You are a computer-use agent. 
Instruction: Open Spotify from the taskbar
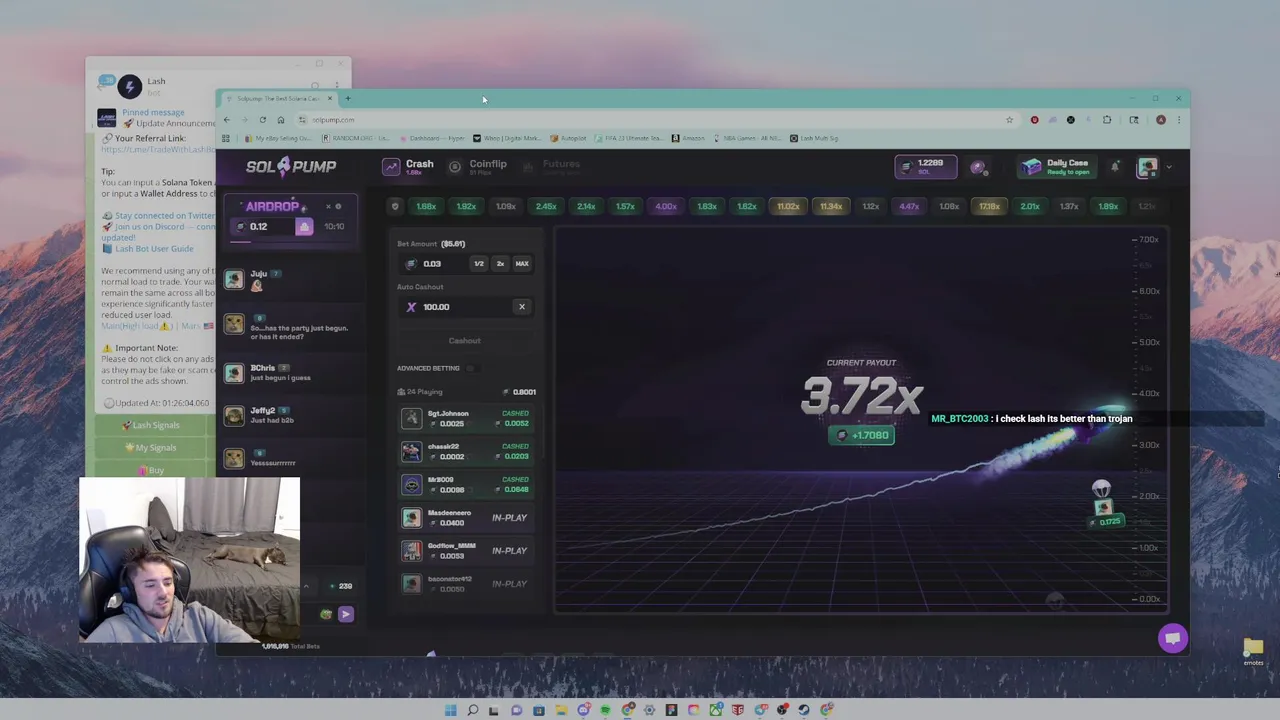pos(605,710)
